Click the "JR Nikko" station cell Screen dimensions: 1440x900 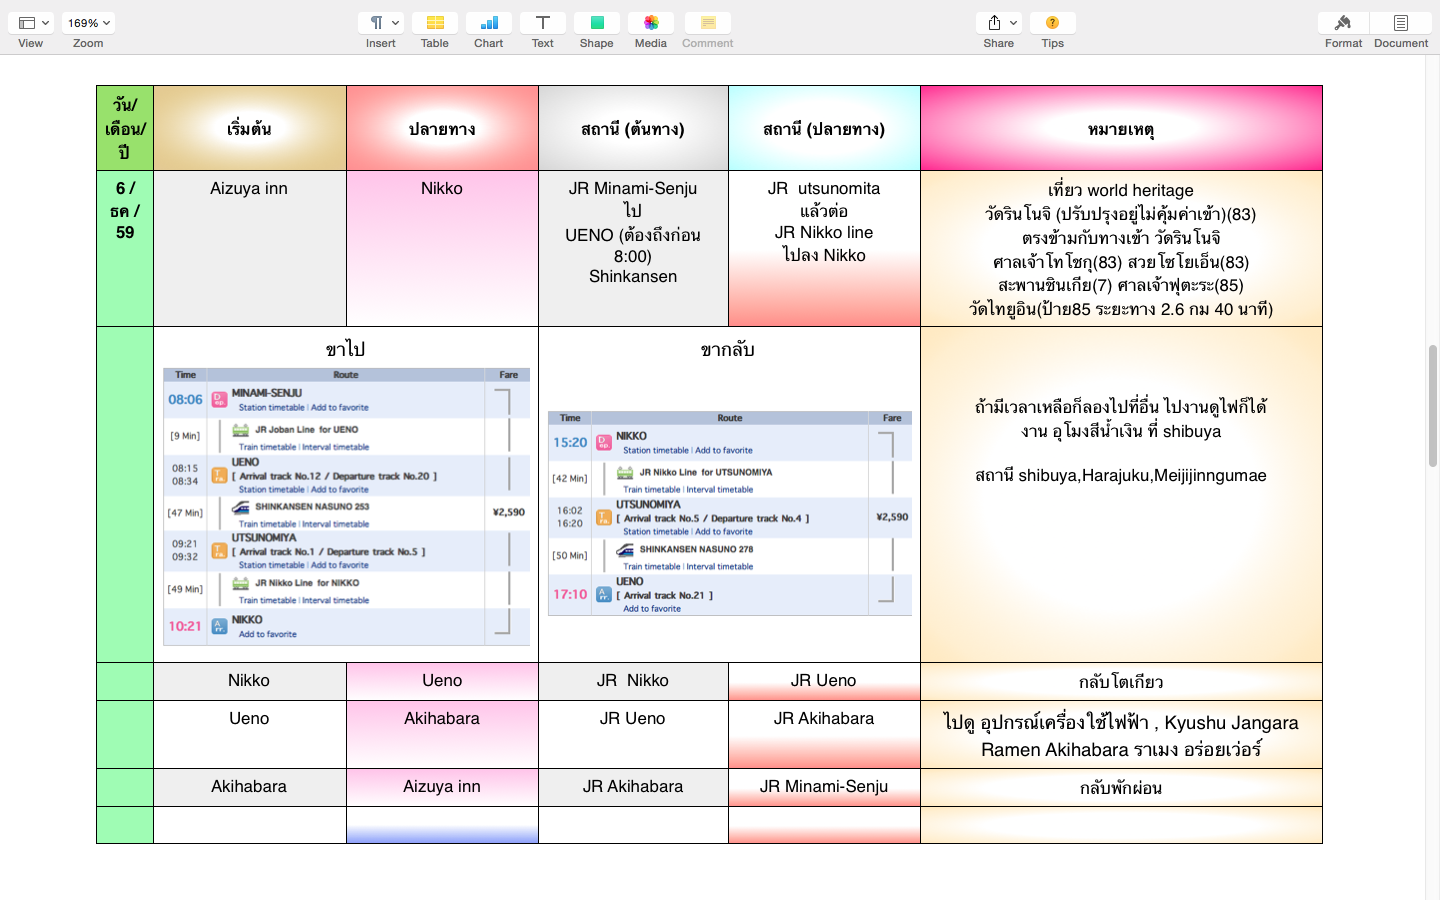tap(633, 681)
